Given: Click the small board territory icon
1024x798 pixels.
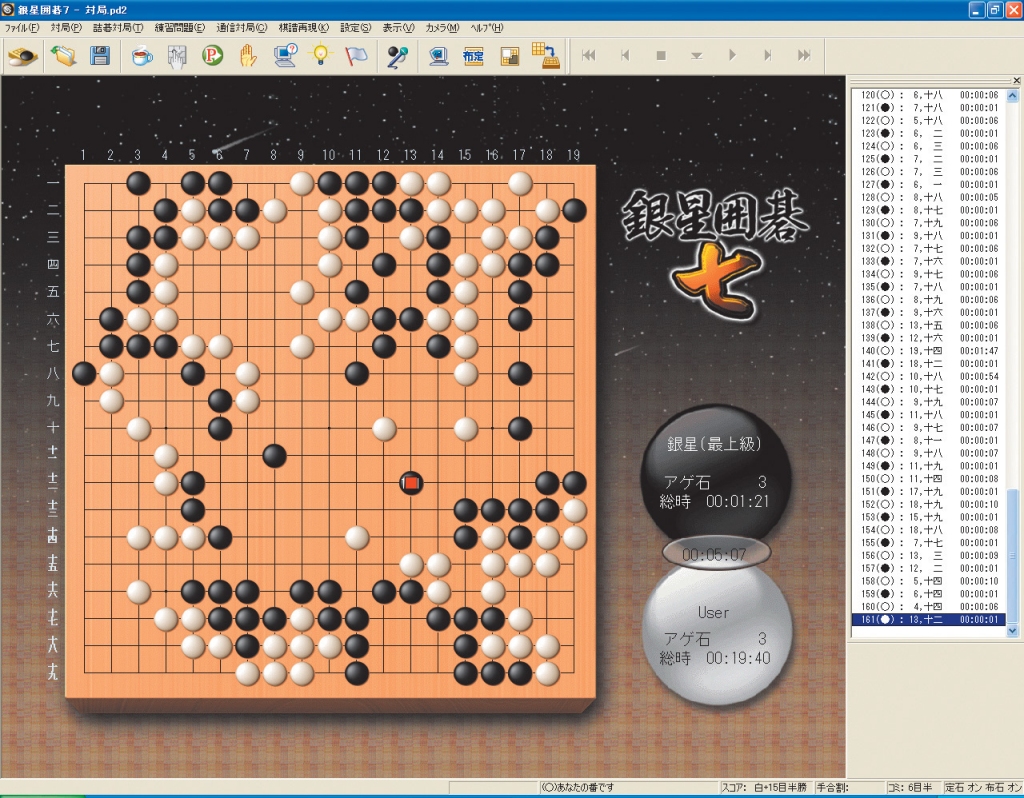Looking at the screenshot, I should (509, 56).
